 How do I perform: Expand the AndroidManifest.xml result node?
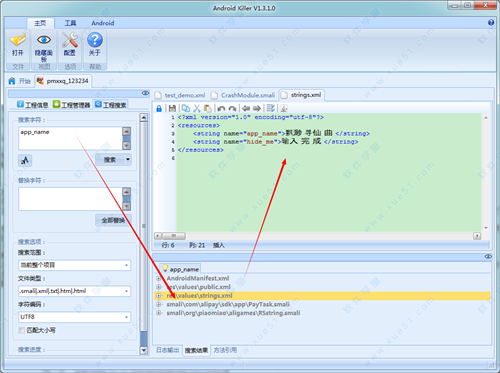pyautogui.click(x=159, y=278)
